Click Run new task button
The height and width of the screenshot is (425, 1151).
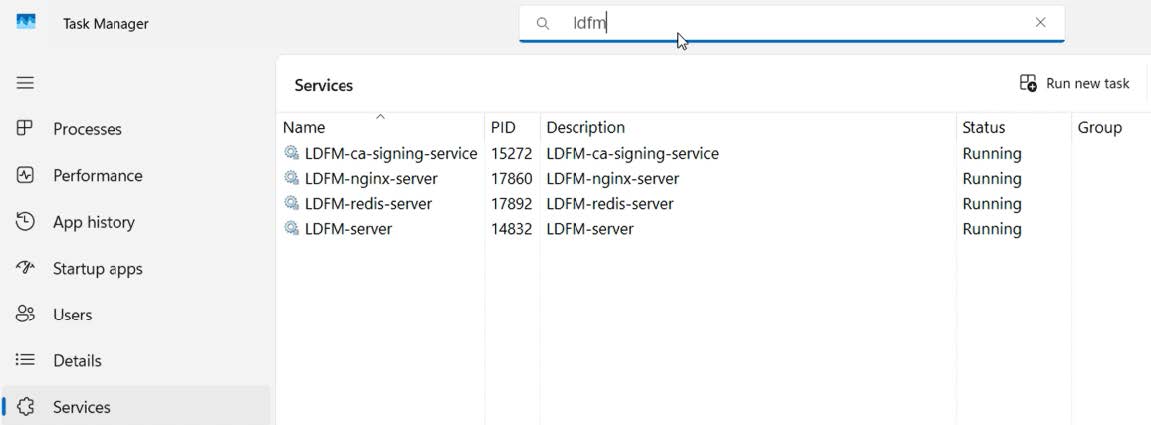point(1074,84)
